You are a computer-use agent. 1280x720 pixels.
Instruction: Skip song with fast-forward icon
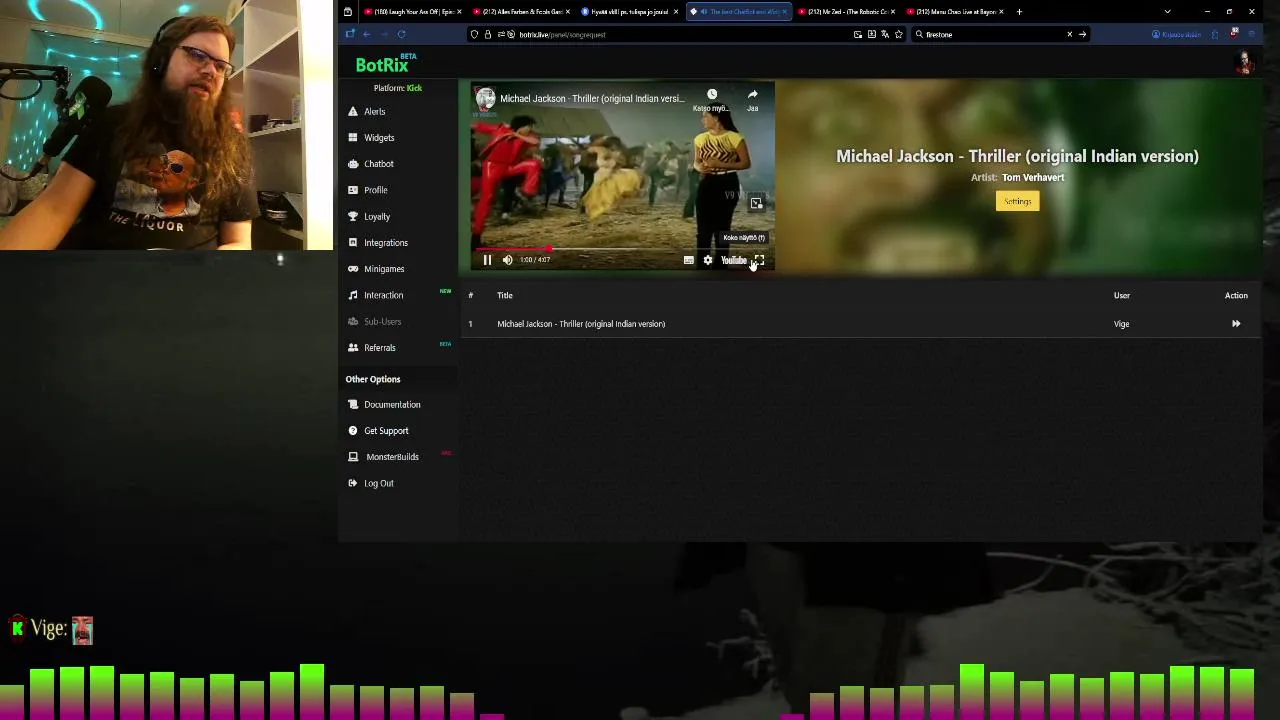[x=1236, y=324]
